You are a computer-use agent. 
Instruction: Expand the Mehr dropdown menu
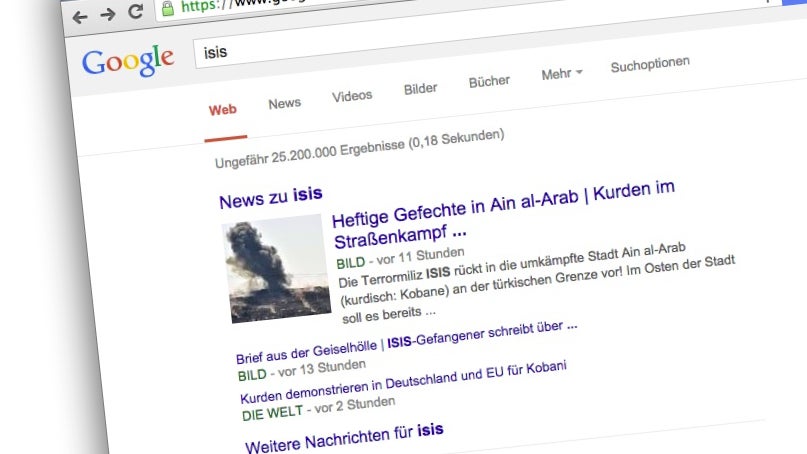pos(561,74)
